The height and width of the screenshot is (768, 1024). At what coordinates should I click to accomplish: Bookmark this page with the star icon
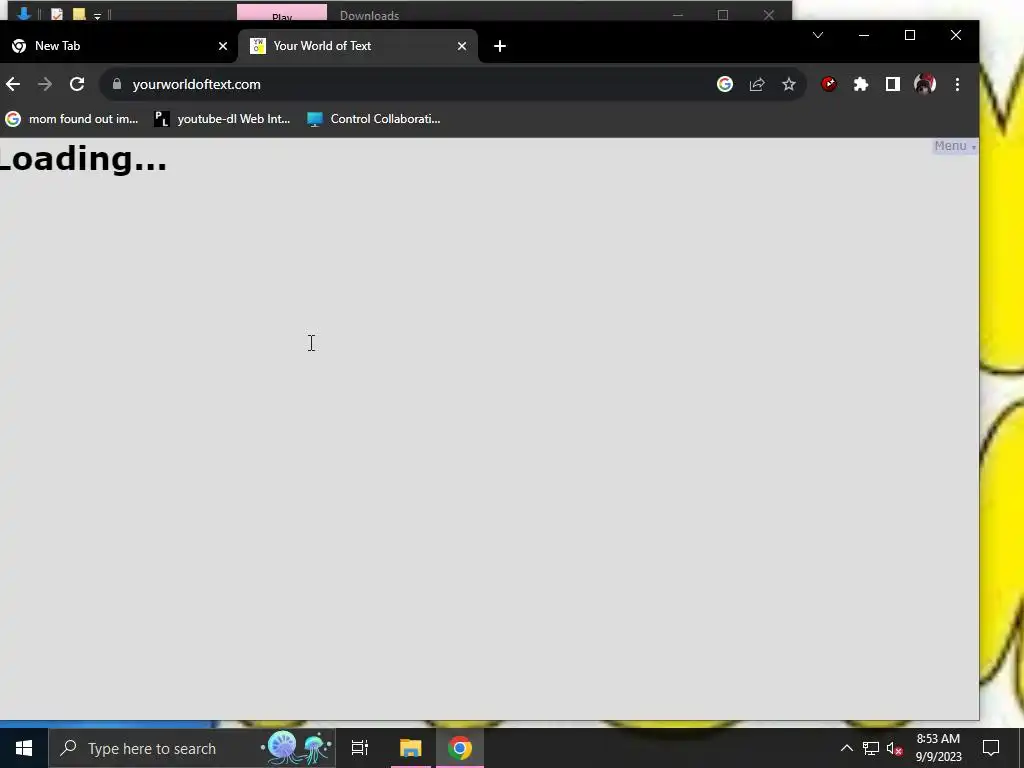point(789,84)
